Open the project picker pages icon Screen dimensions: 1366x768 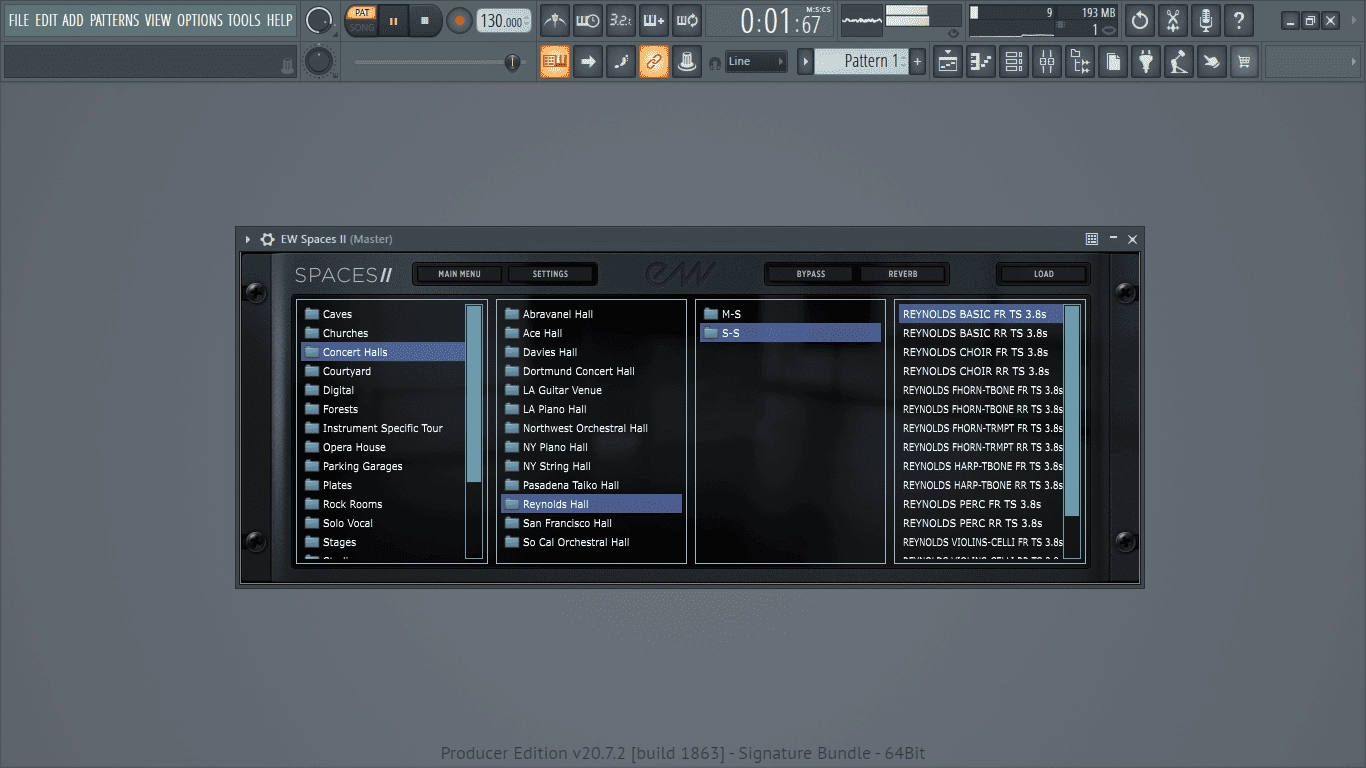tap(1113, 61)
